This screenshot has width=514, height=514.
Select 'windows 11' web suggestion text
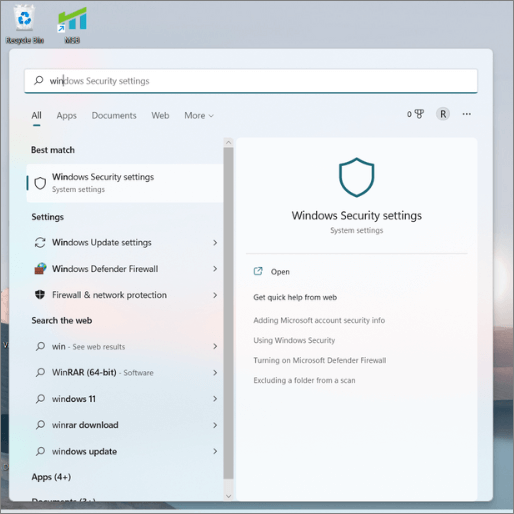(74, 399)
